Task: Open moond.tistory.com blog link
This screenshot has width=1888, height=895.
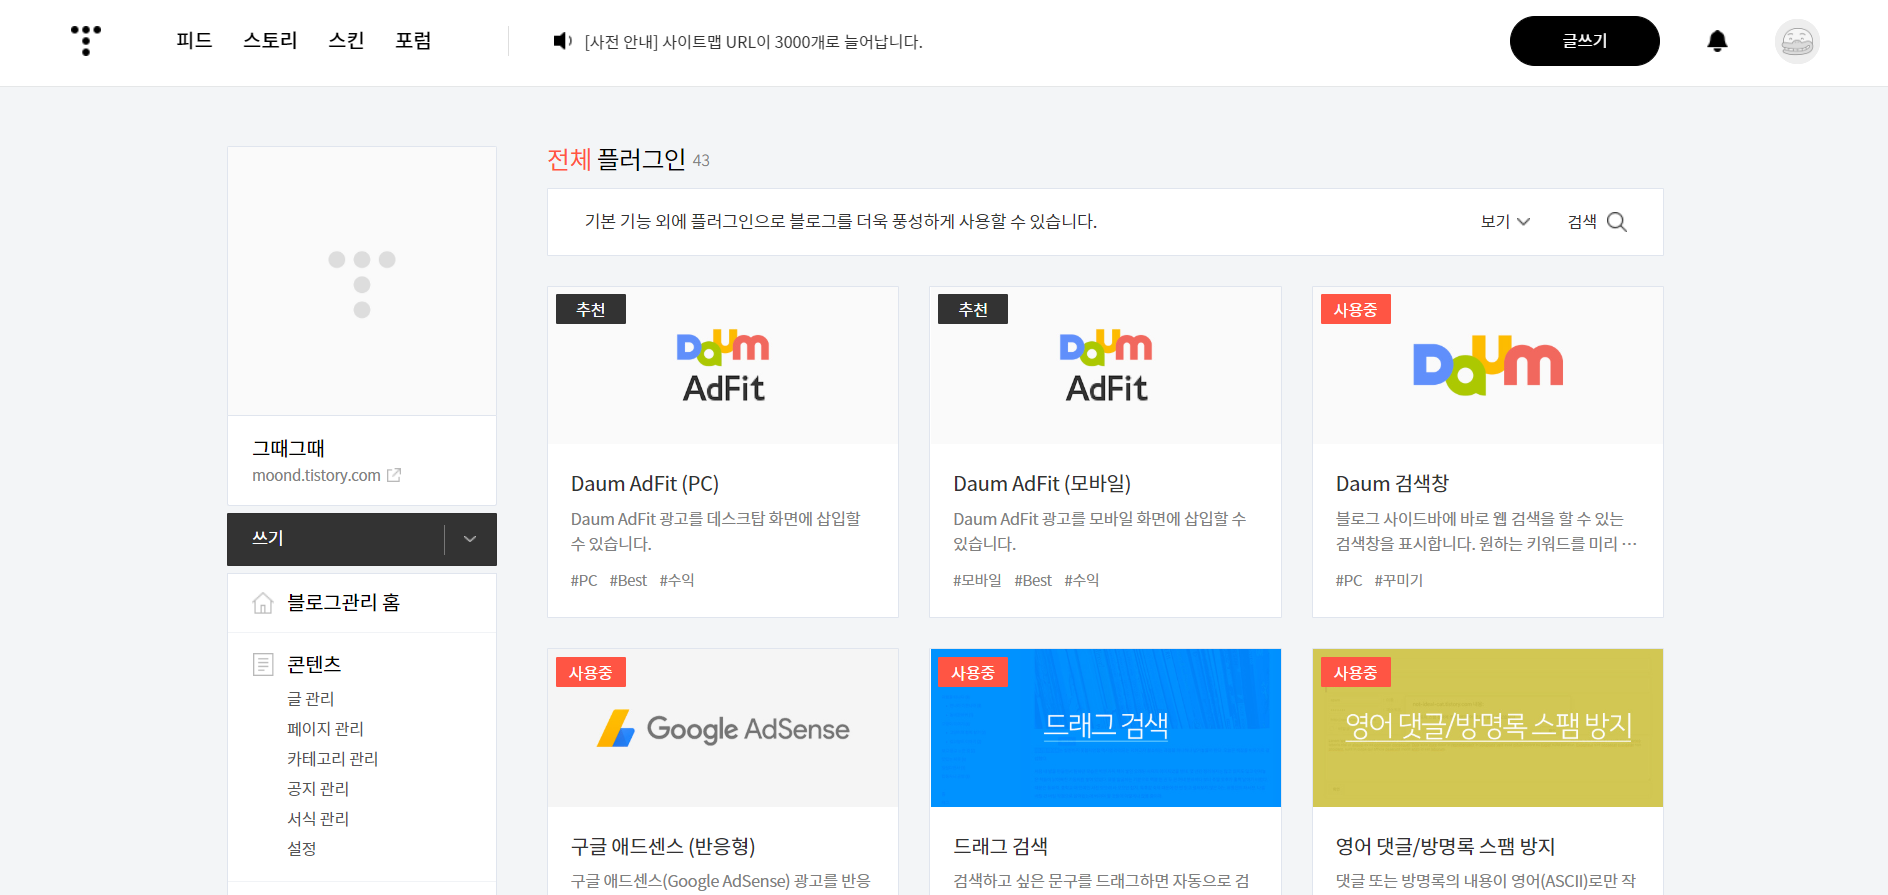Action: coord(316,475)
